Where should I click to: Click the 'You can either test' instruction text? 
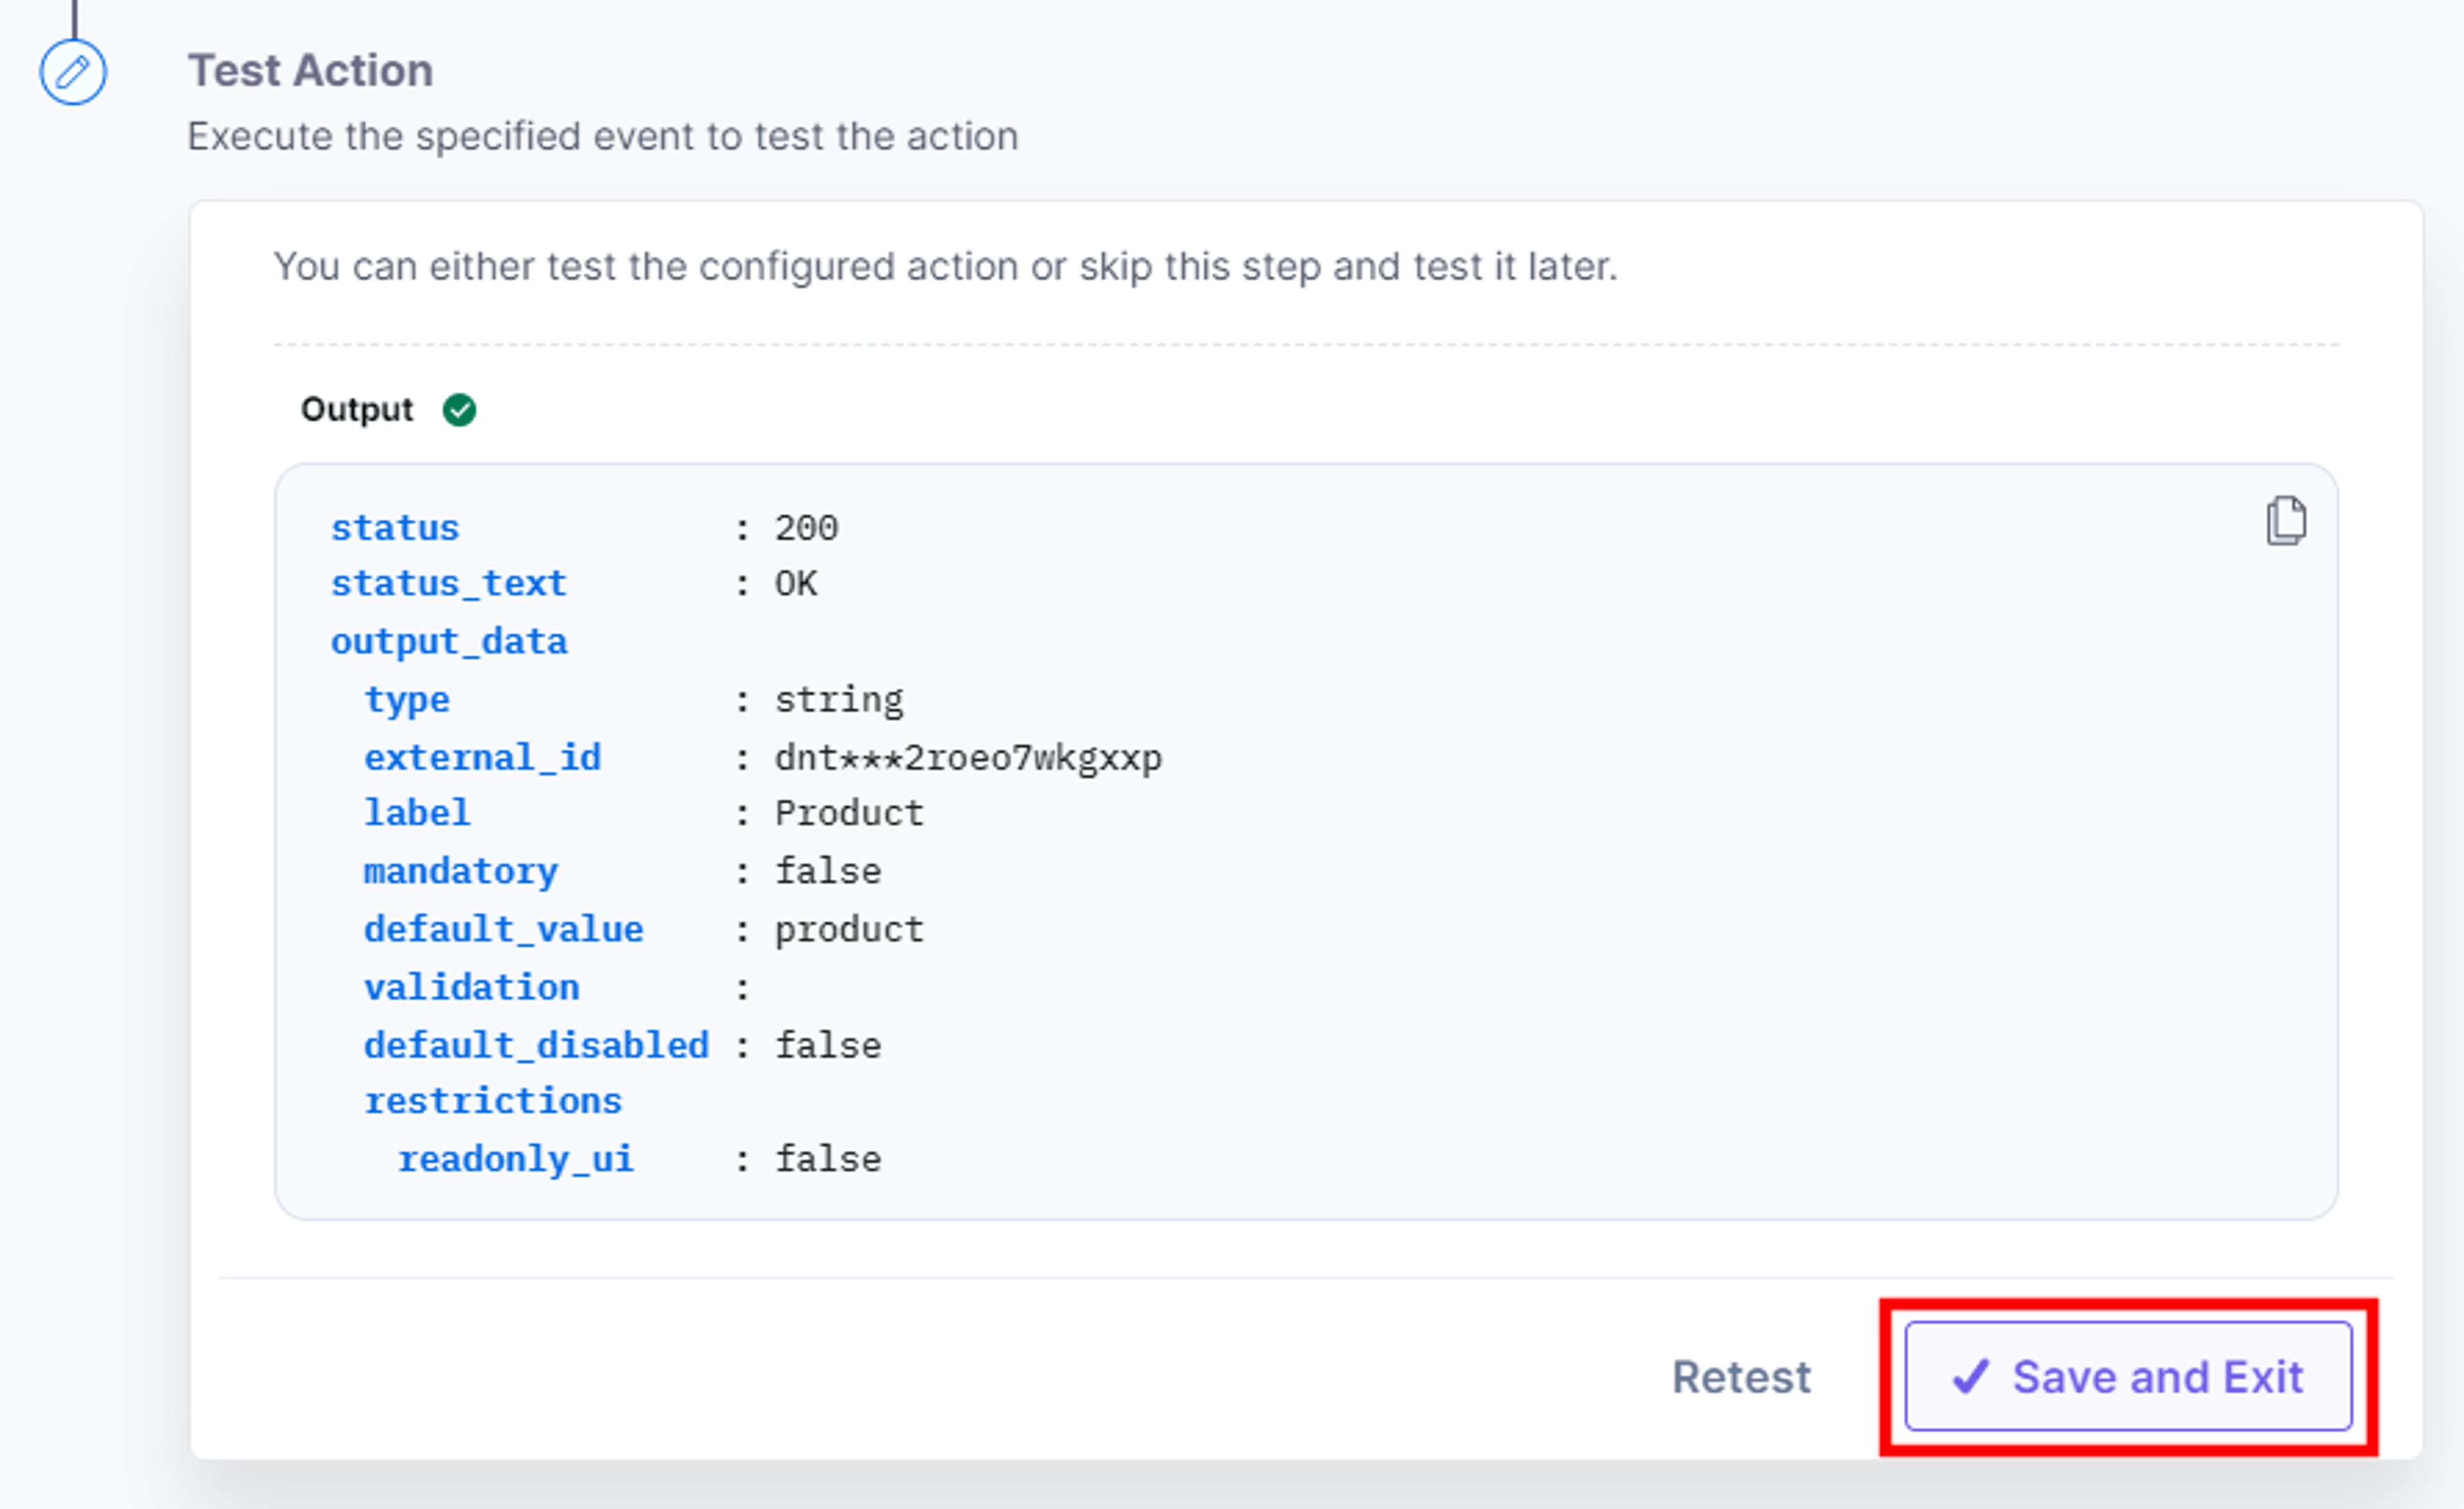pos(946,266)
